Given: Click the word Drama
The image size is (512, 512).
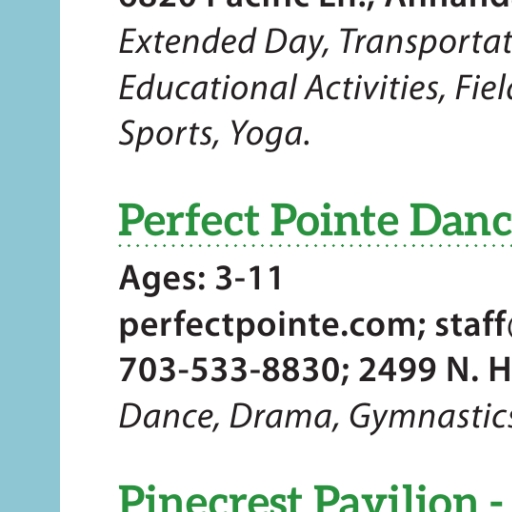Looking at the screenshot, I should pos(281,416).
